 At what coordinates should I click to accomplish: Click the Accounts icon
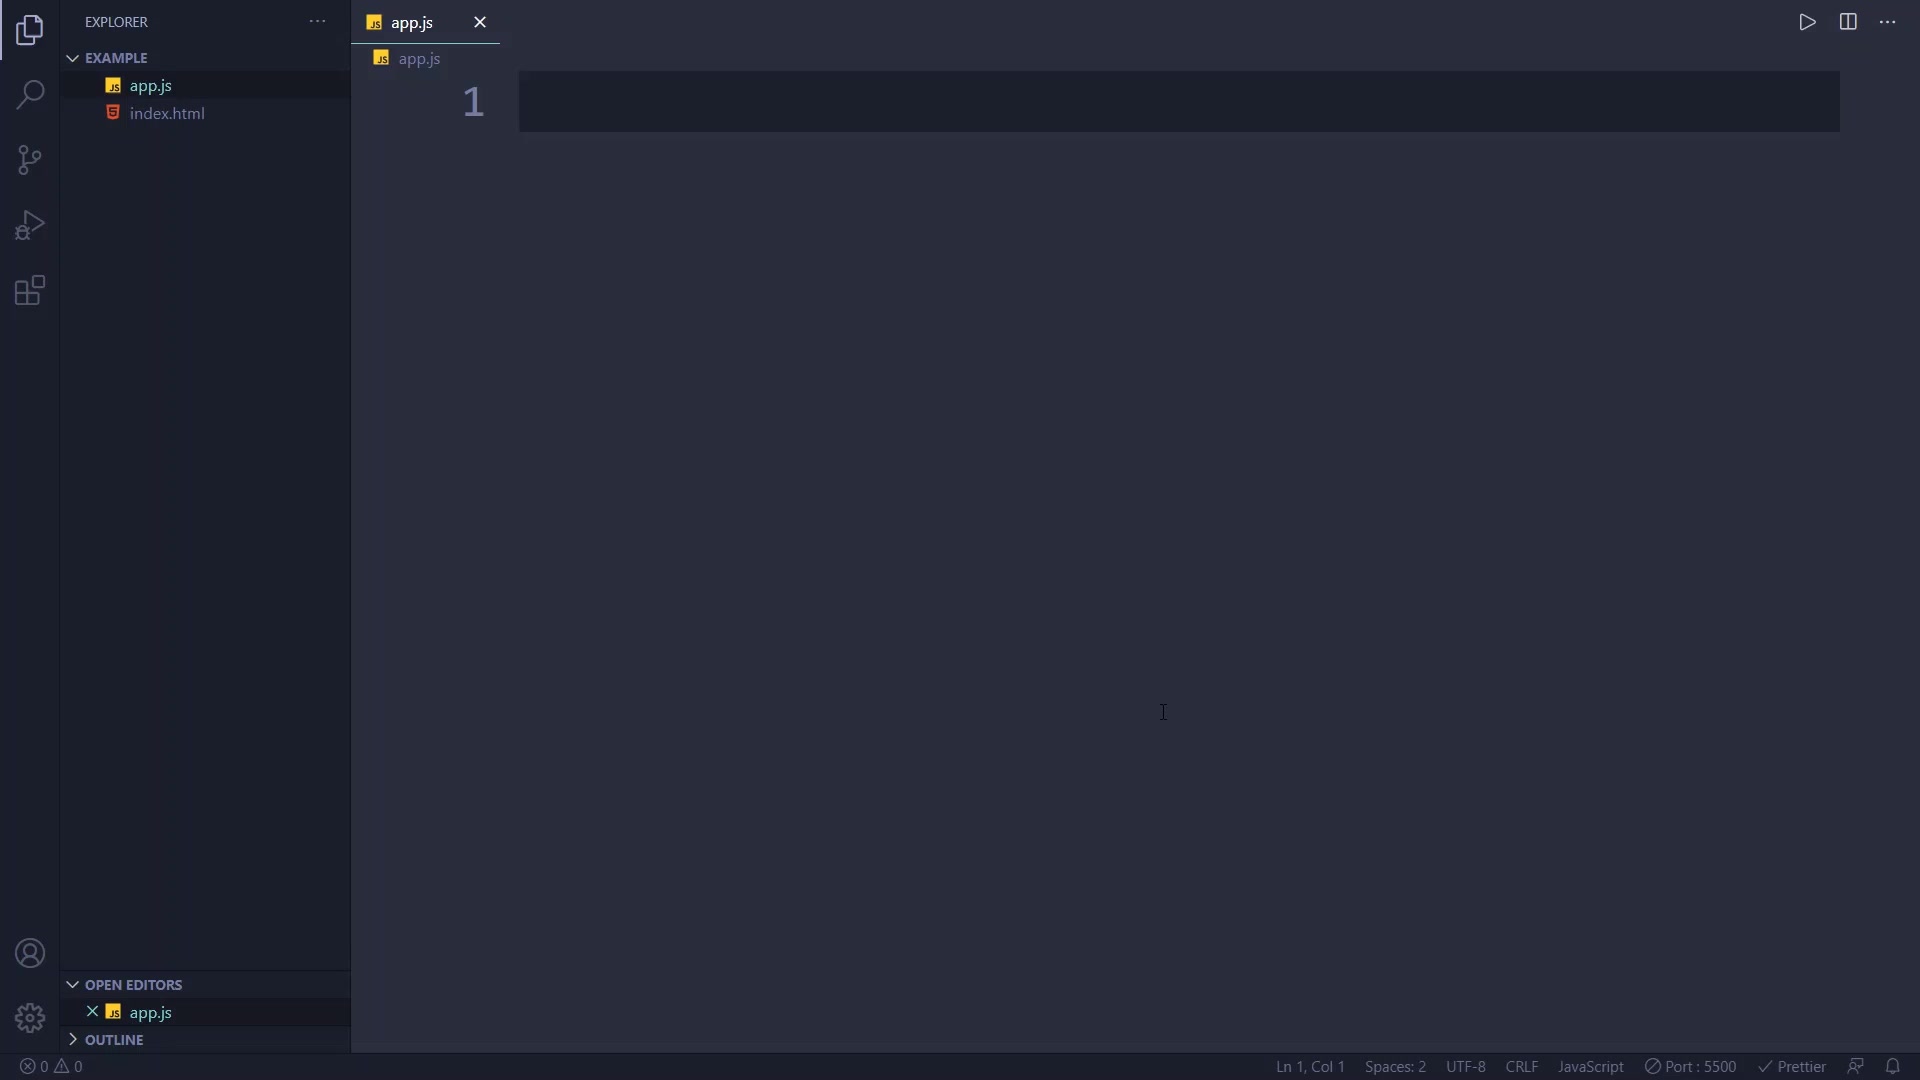pos(29,953)
